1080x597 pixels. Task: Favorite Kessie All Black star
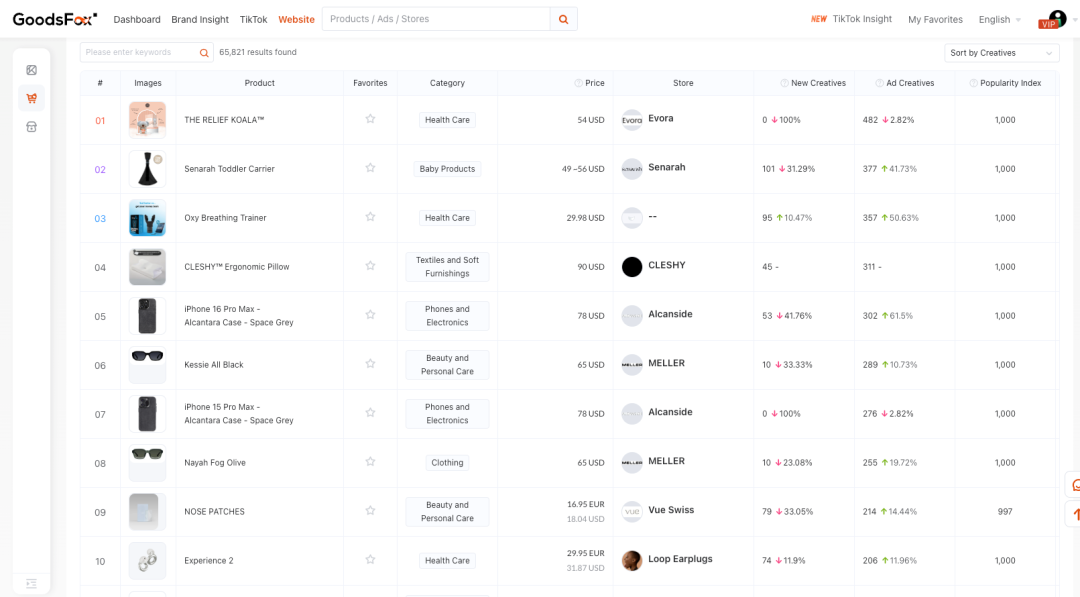[371, 364]
